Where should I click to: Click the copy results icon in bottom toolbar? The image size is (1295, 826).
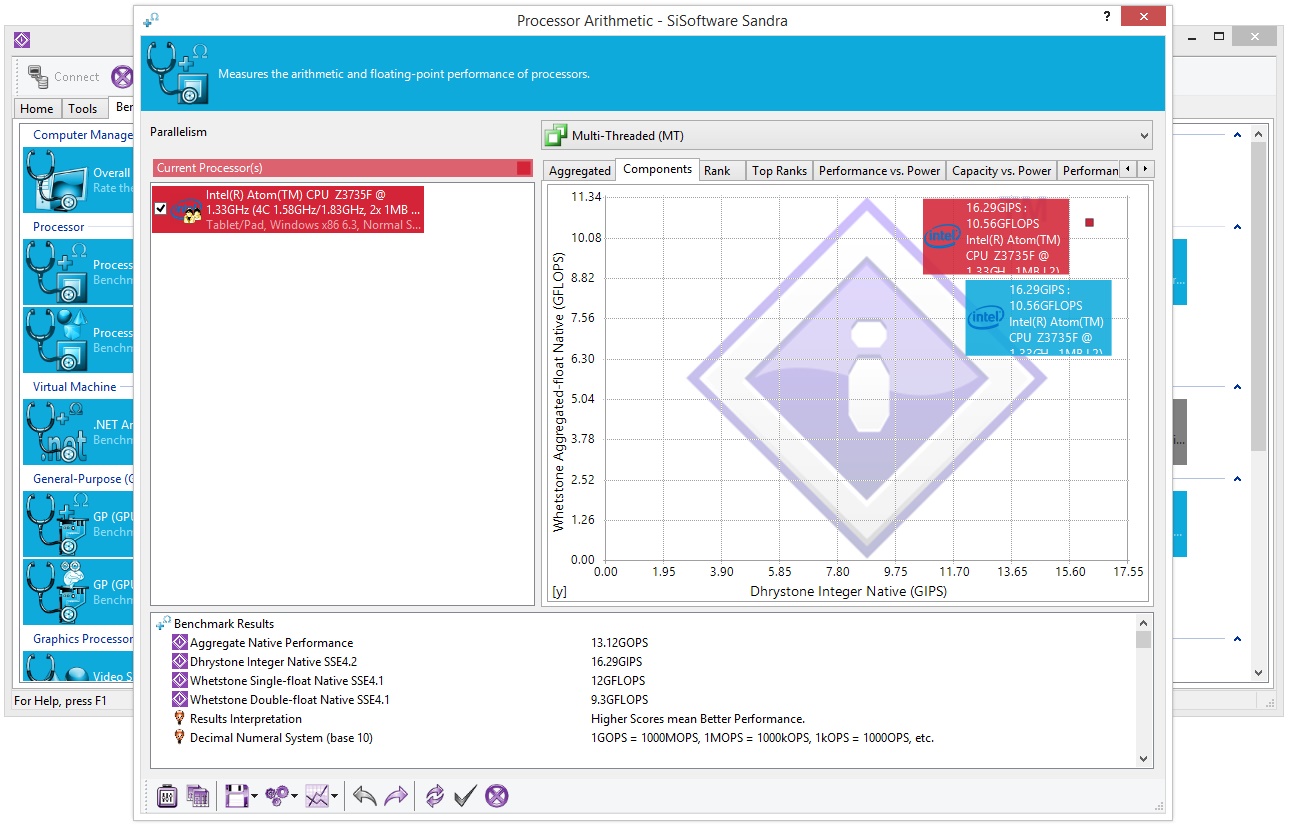tap(198, 796)
